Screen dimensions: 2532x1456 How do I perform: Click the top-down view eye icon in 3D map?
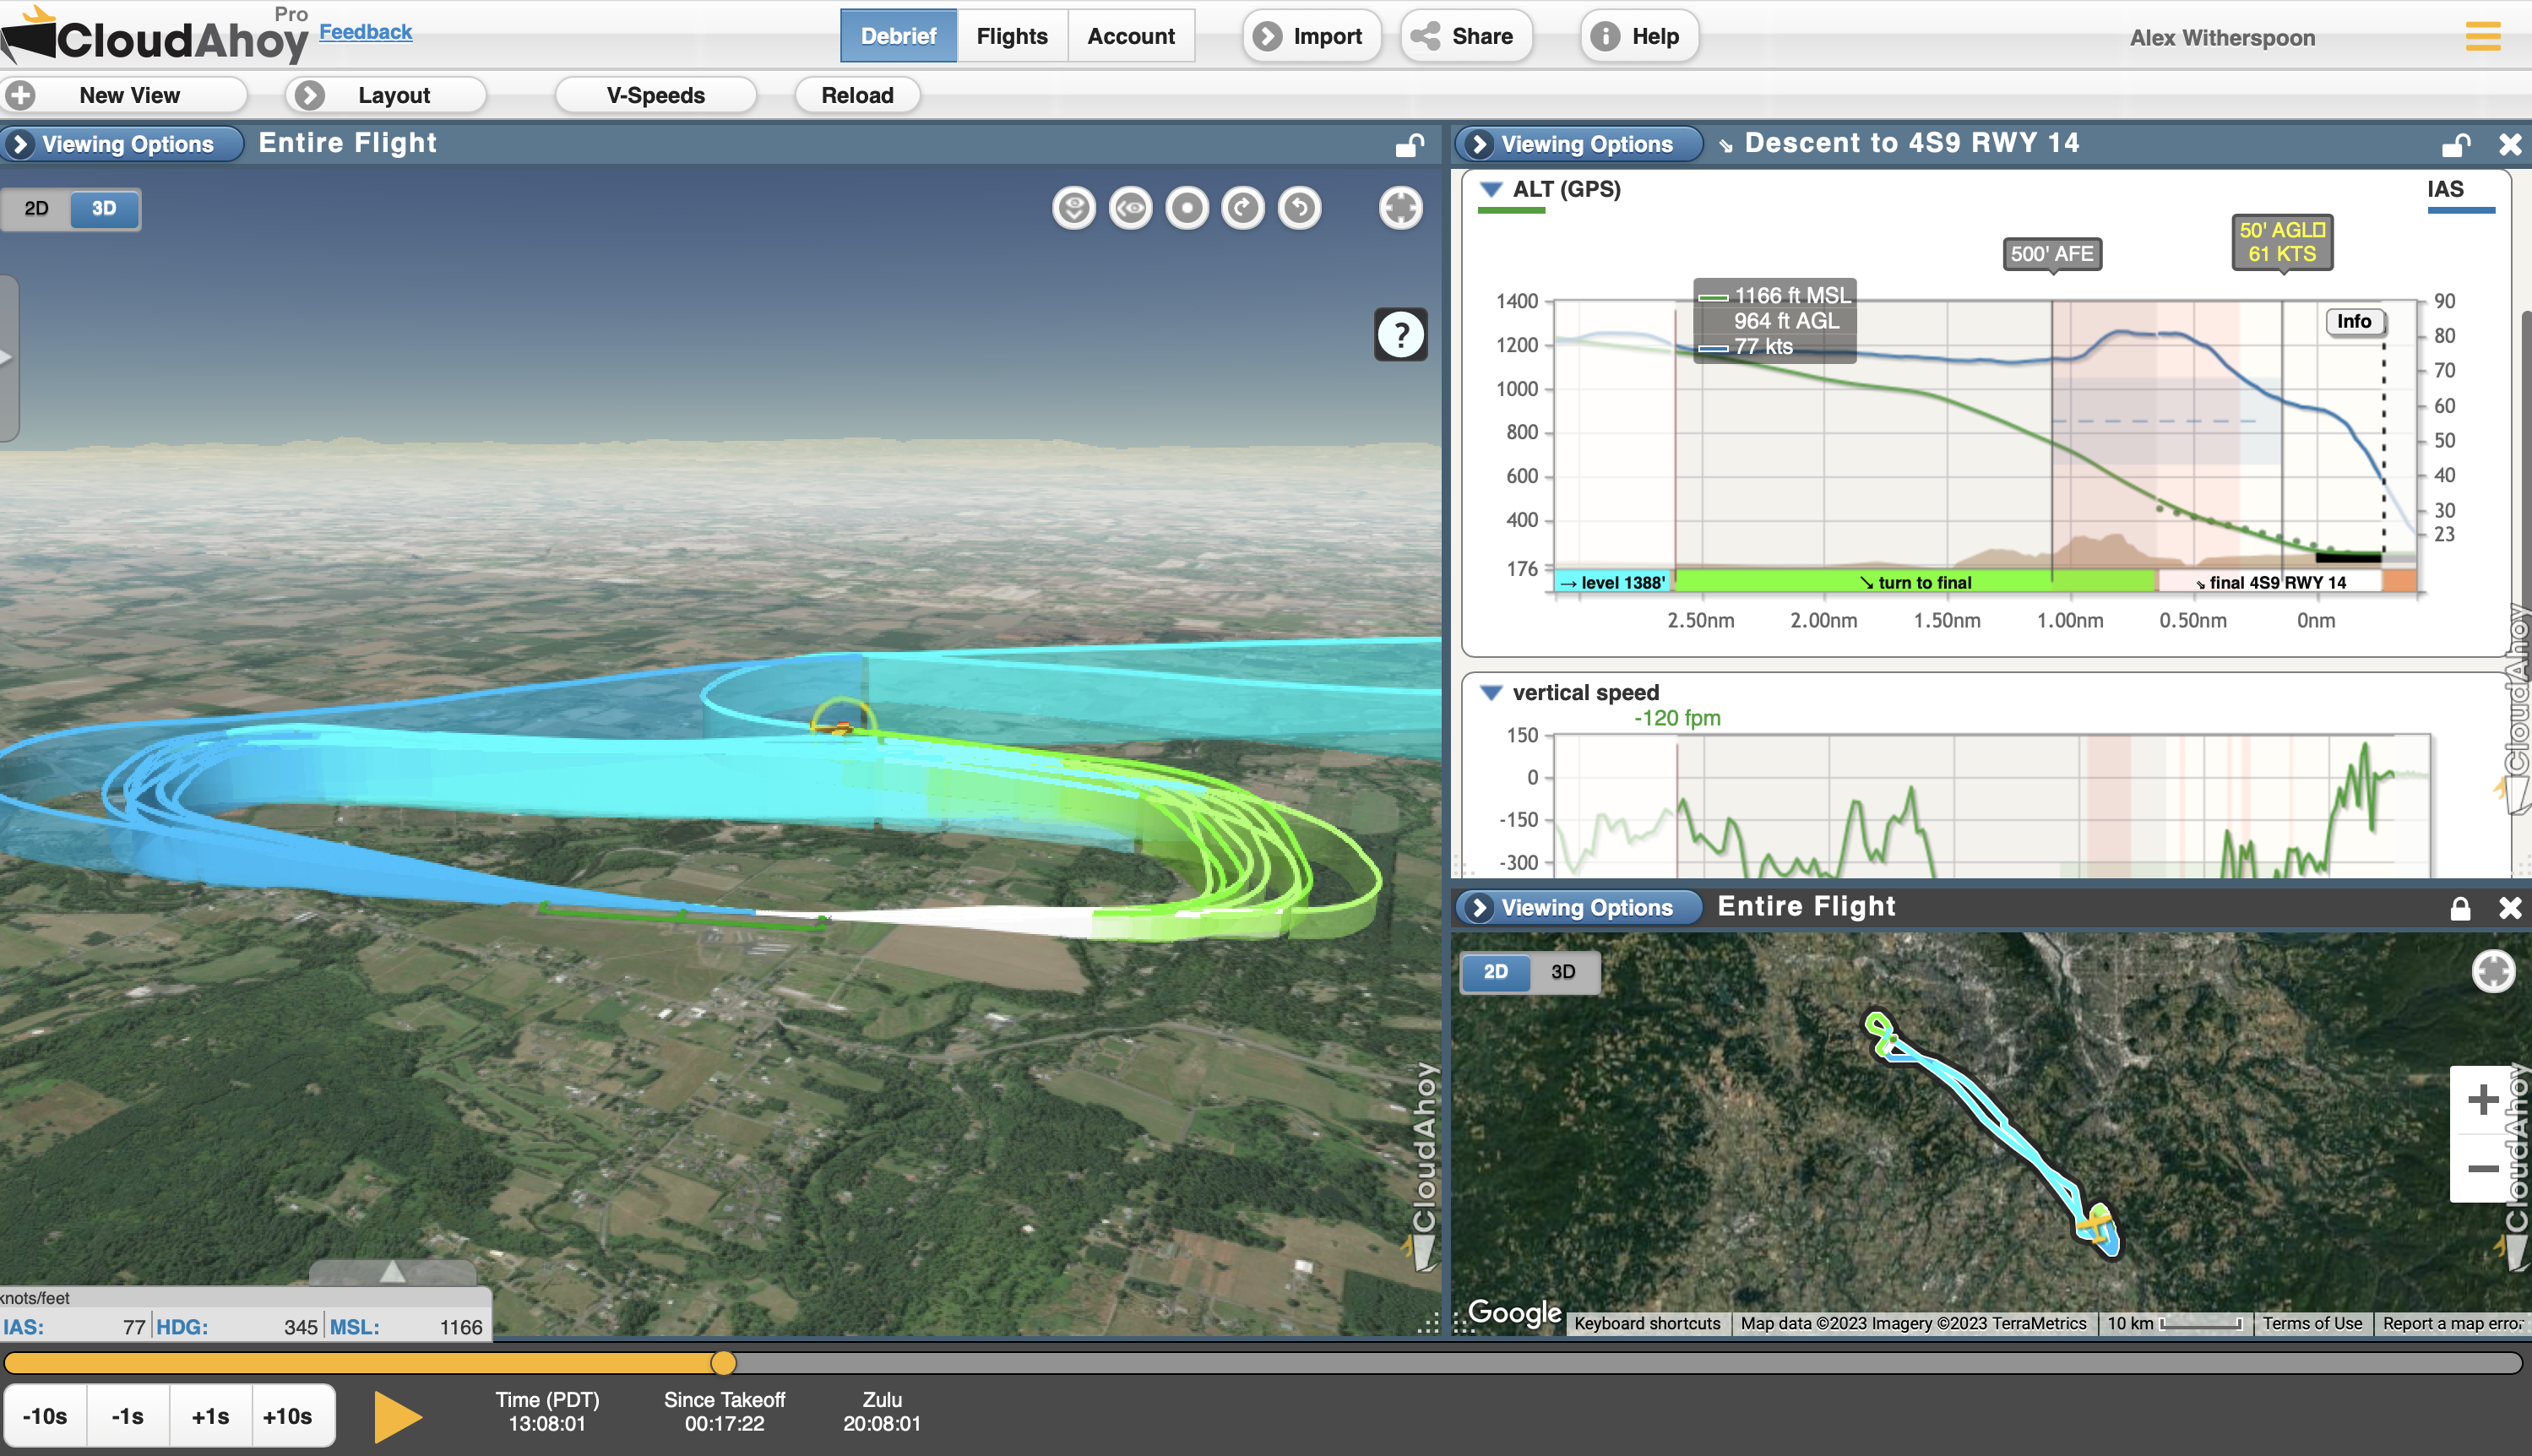(x=1074, y=208)
